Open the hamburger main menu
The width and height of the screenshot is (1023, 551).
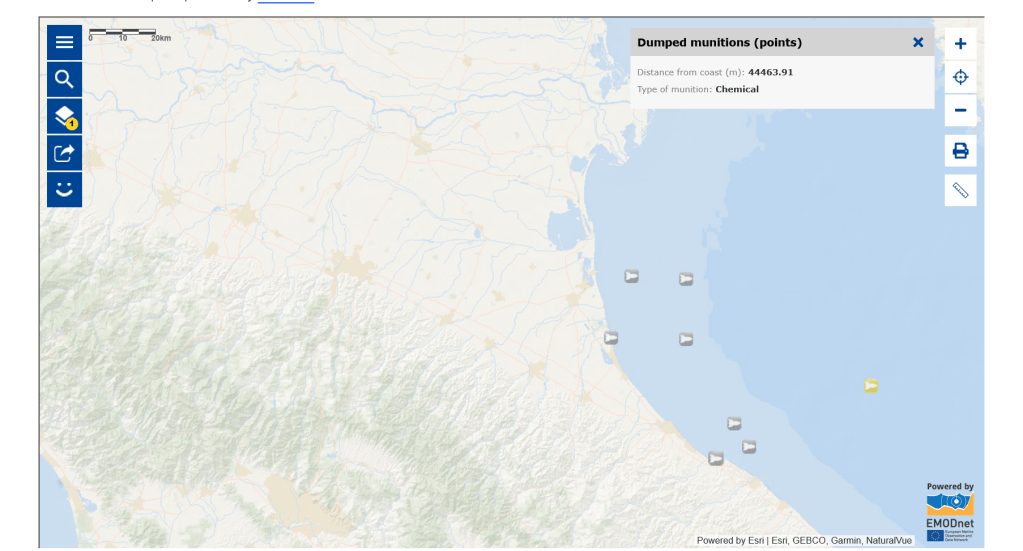(64, 42)
